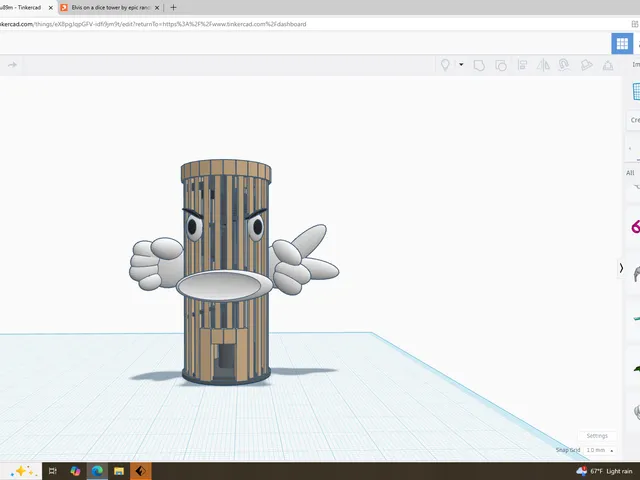The height and width of the screenshot is (480, 640).
Task: Click the Cruise magnet tool icon
Action: pyautogui.click(x=564, y=65)
